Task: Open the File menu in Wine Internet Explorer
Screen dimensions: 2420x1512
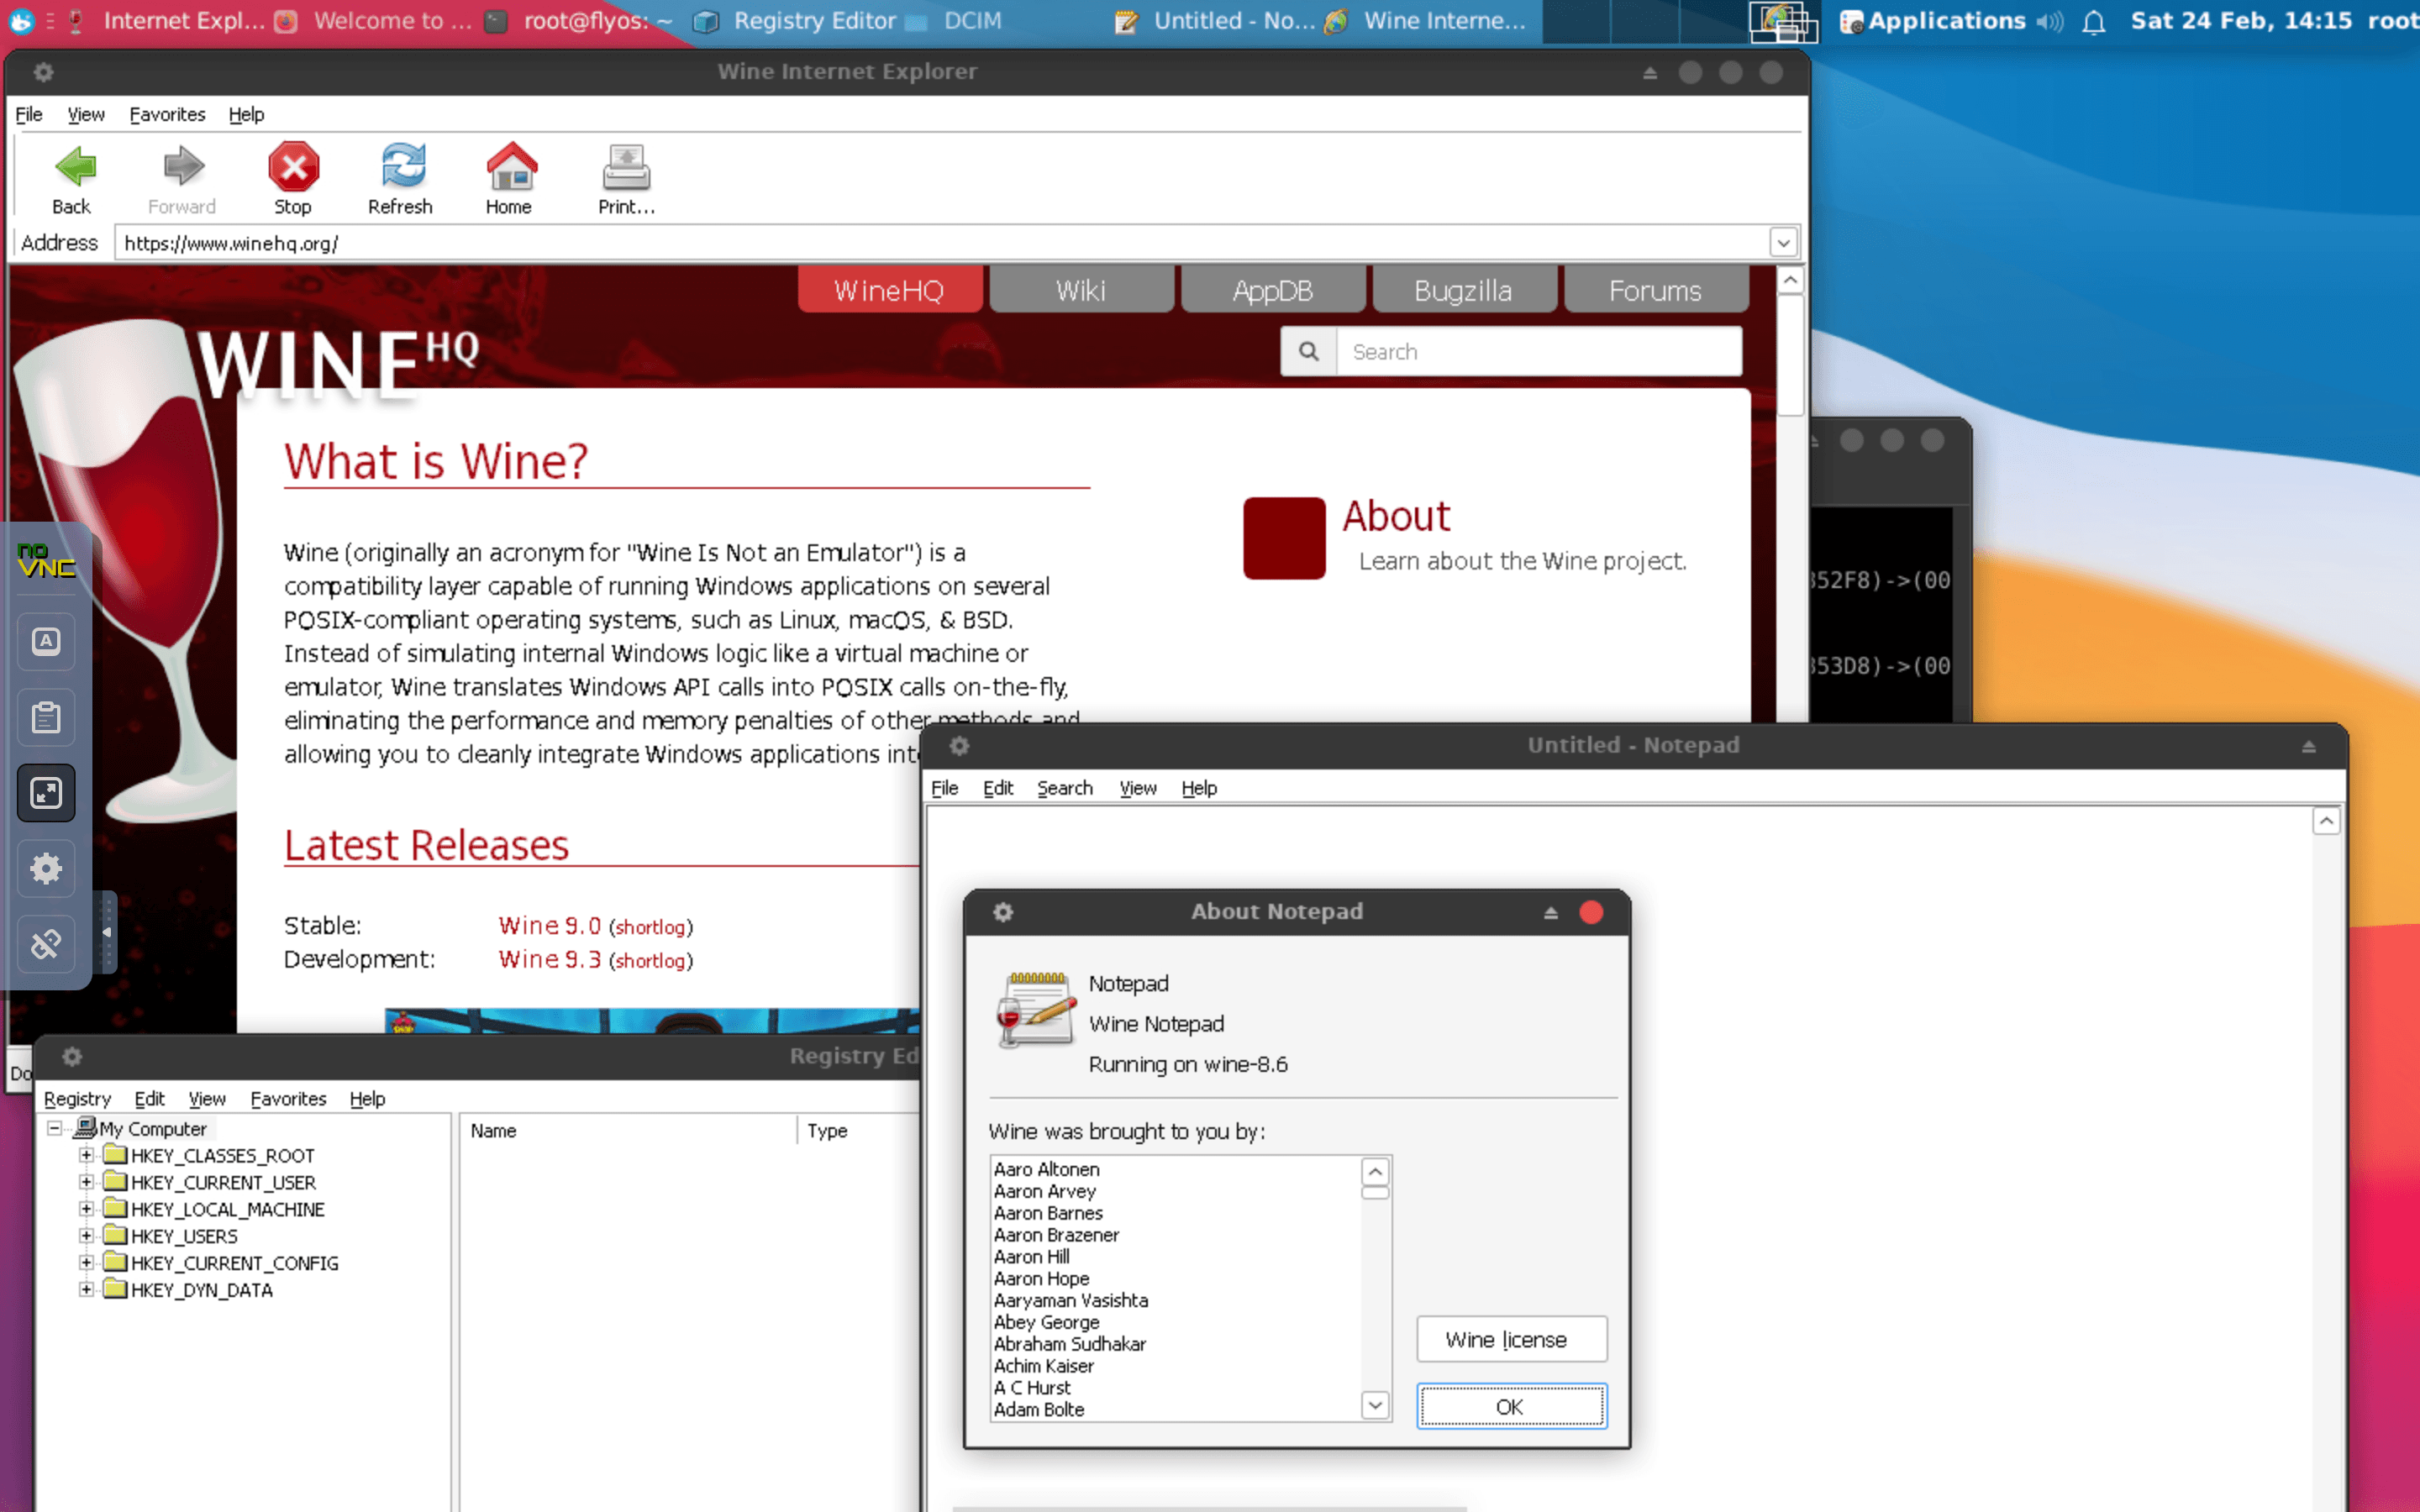Action: [x=29, y=114]
